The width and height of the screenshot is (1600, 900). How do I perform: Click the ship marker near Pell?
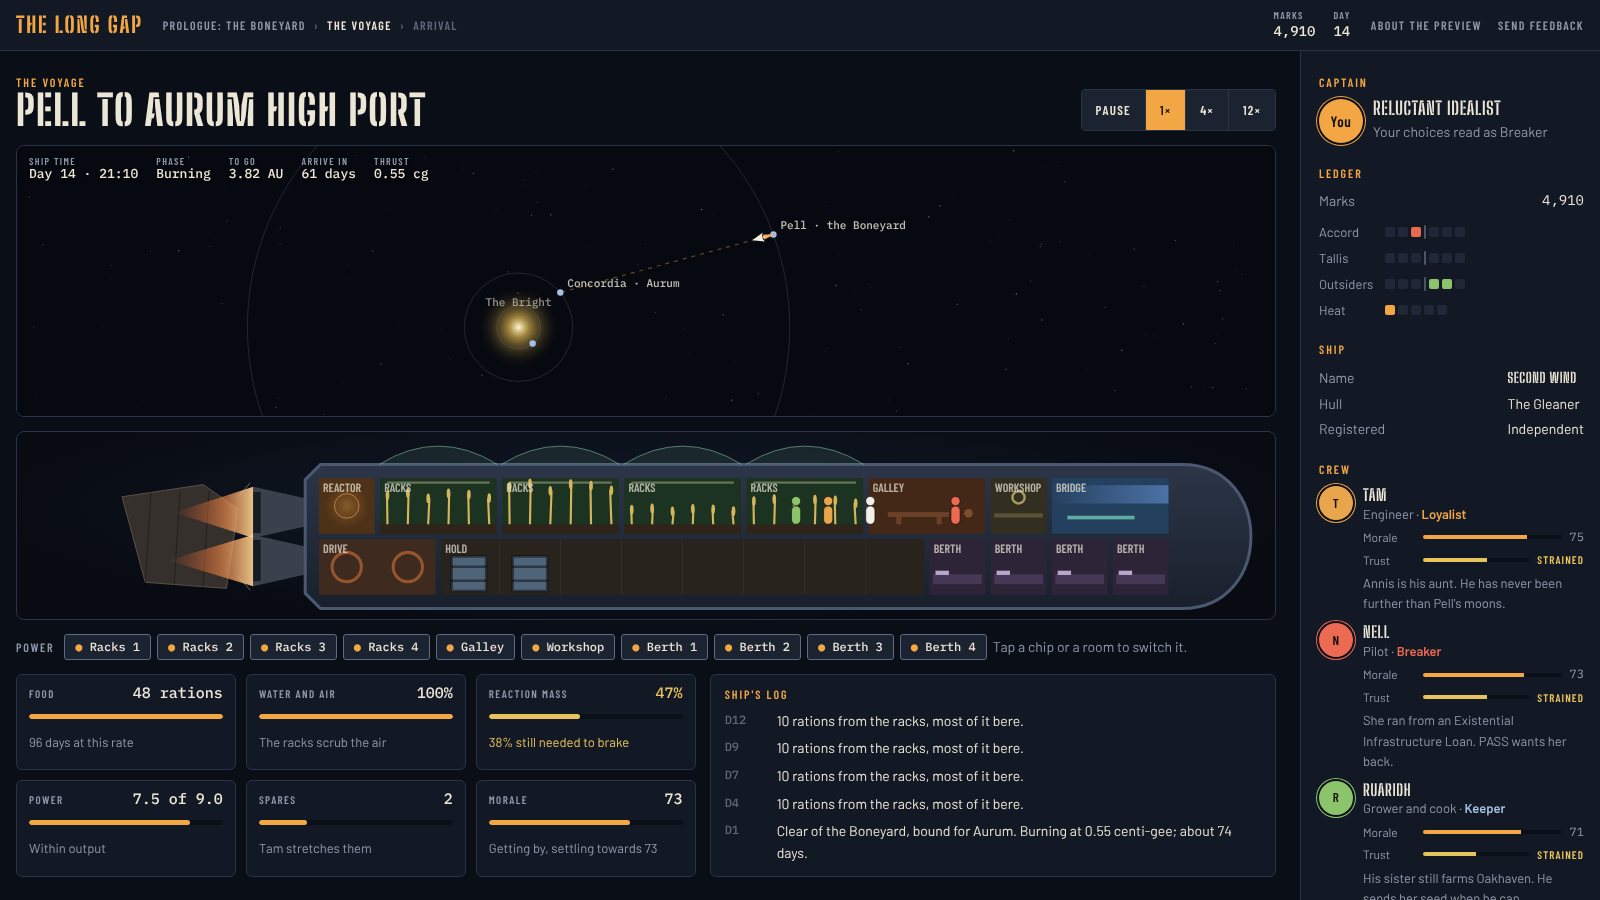(762, 237)
